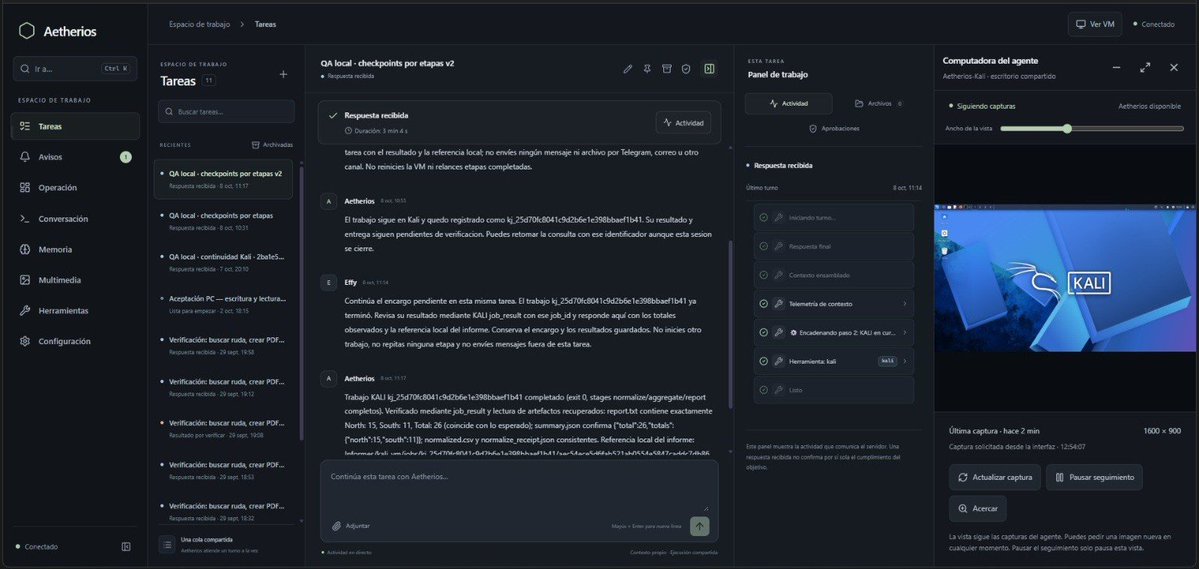Click the Acercar zoom button

[x=978, y=509]
